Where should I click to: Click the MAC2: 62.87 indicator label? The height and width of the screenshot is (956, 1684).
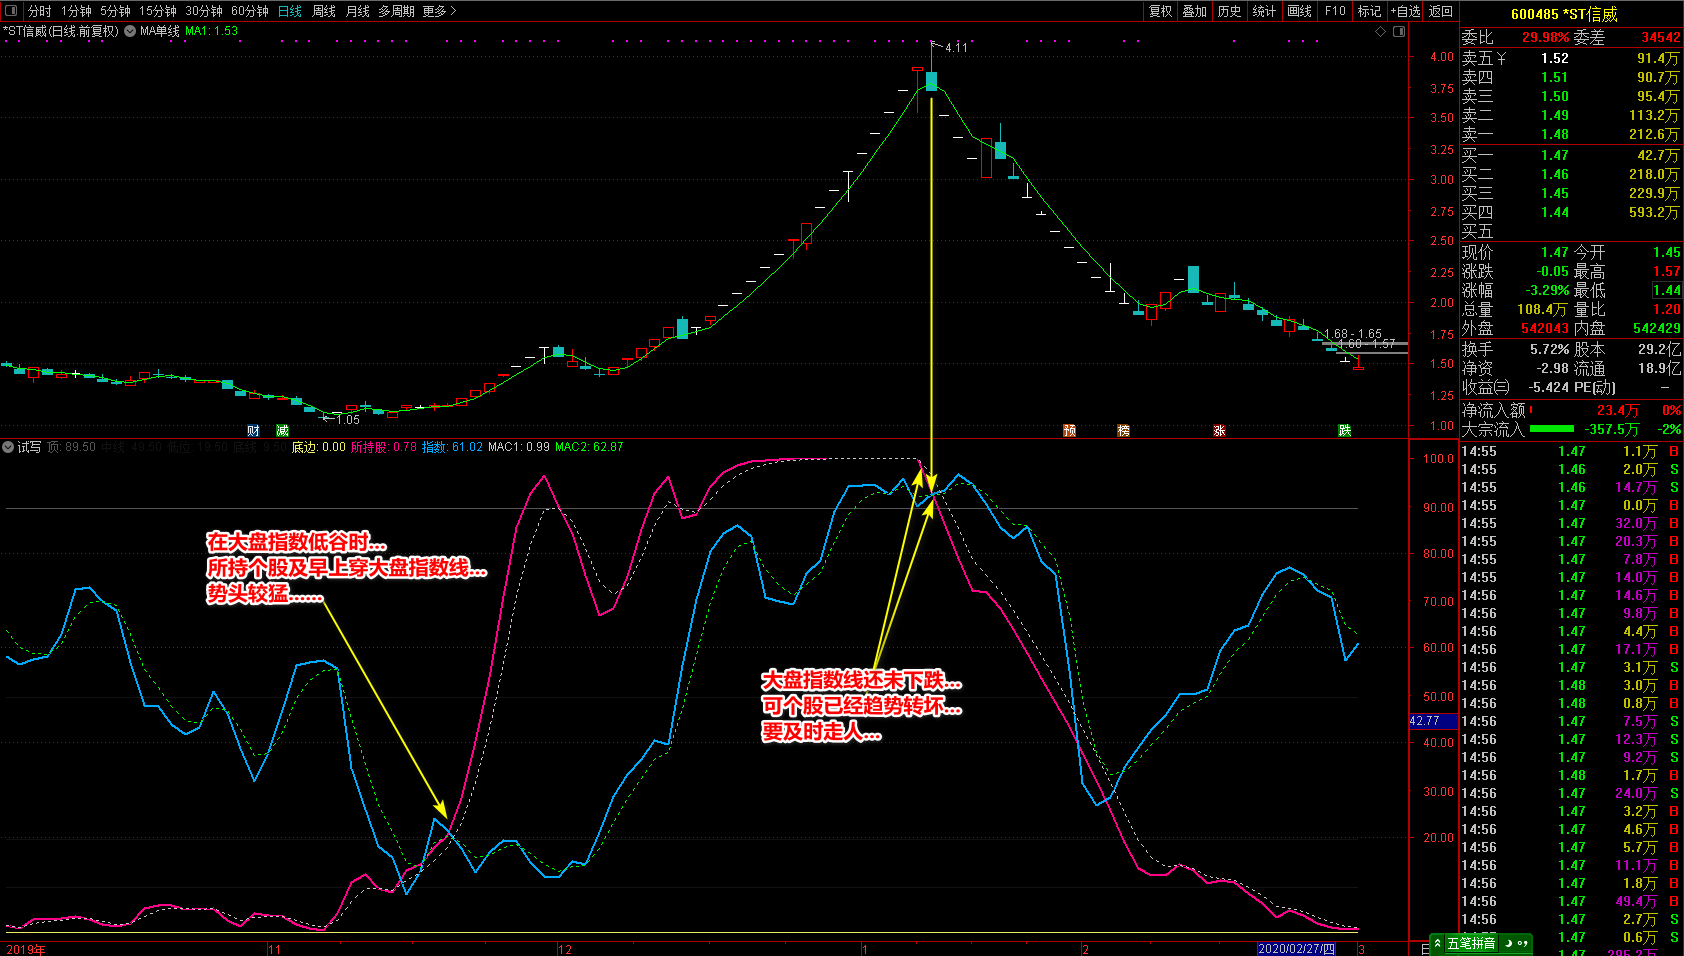tap(589, 447)
